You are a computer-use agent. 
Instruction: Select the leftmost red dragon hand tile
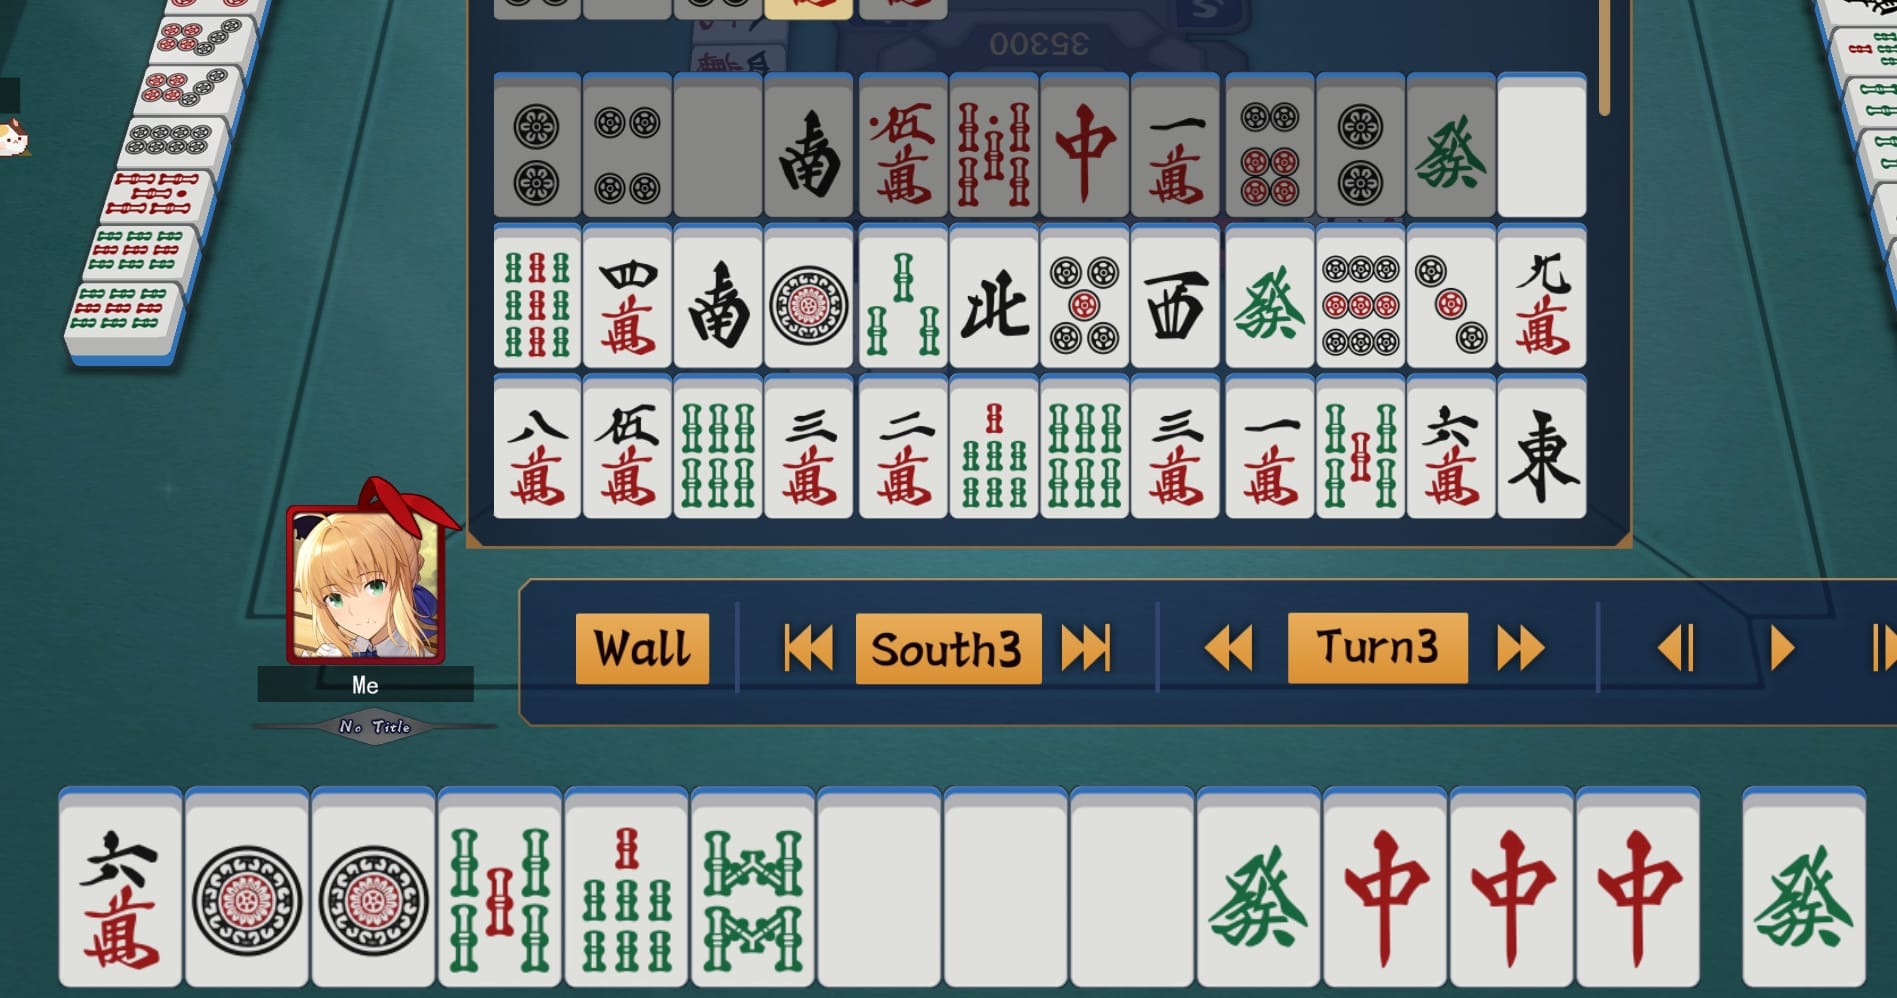1386,890
